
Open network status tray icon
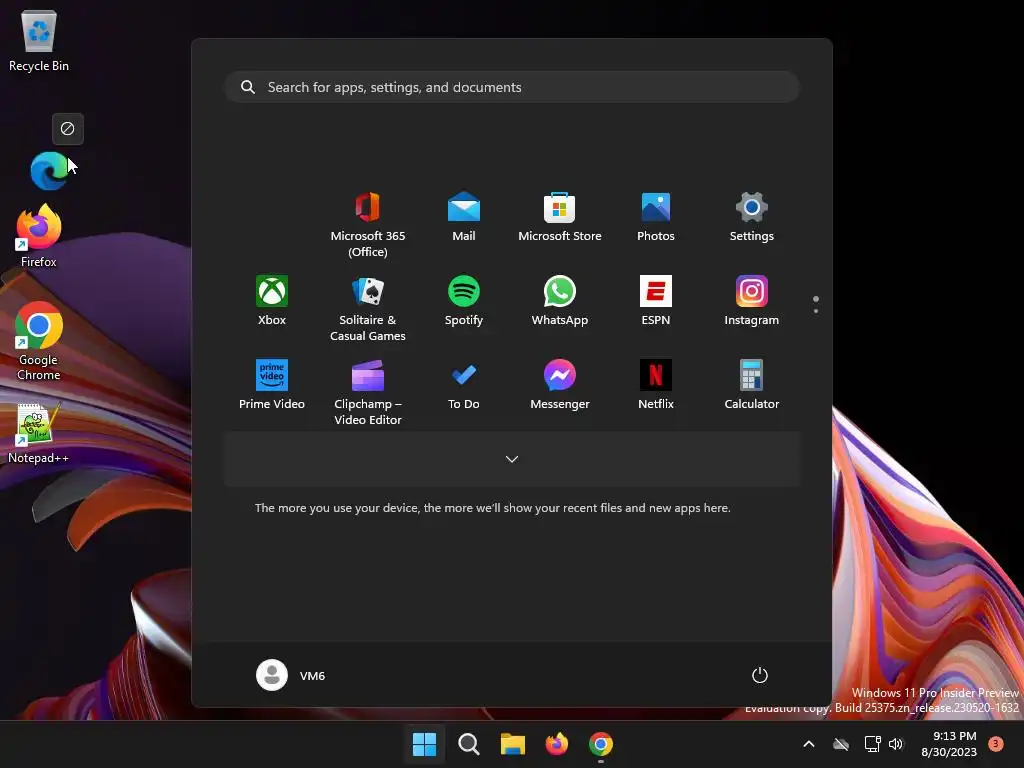[x=872, y=744]
